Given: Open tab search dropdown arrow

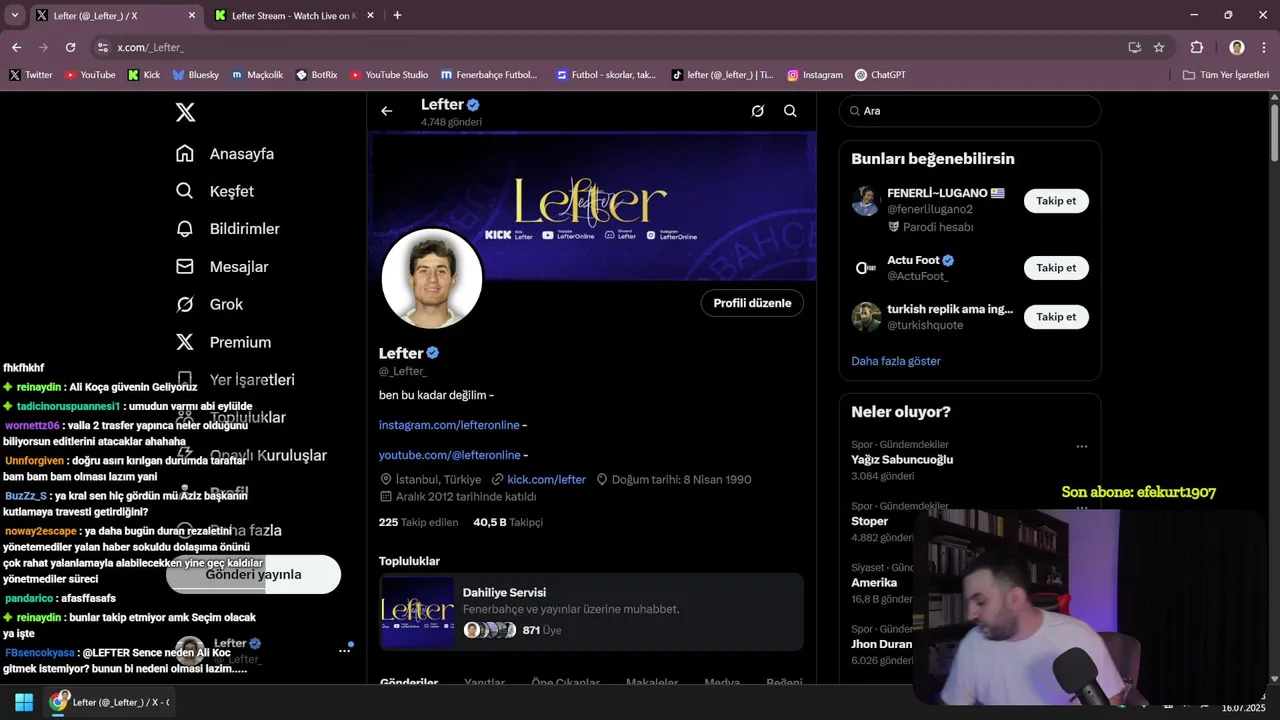Looking at the screenshot, I should coord(14,16).
